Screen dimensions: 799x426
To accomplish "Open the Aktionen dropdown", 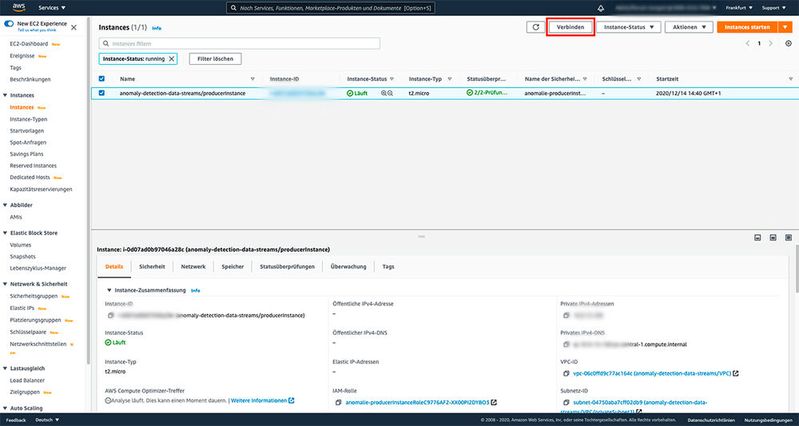I will 688,27.
